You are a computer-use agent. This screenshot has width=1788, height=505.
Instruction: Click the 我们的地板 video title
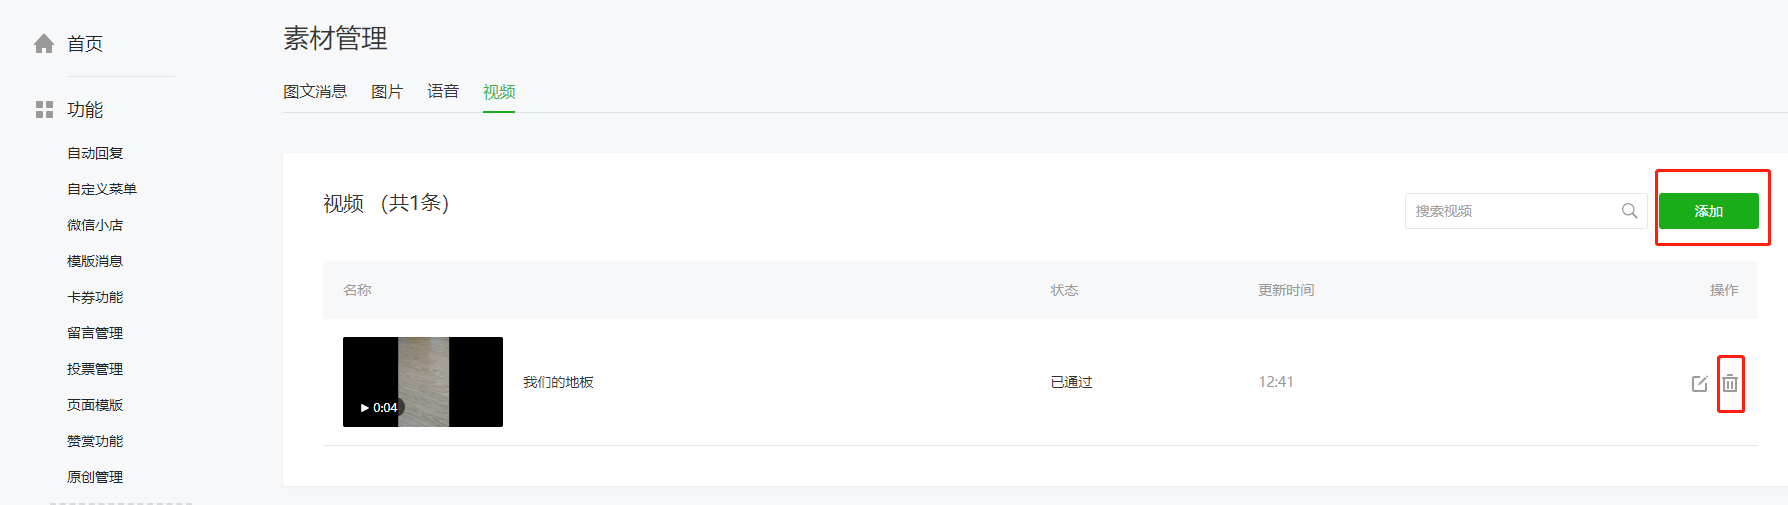(558, 382)
